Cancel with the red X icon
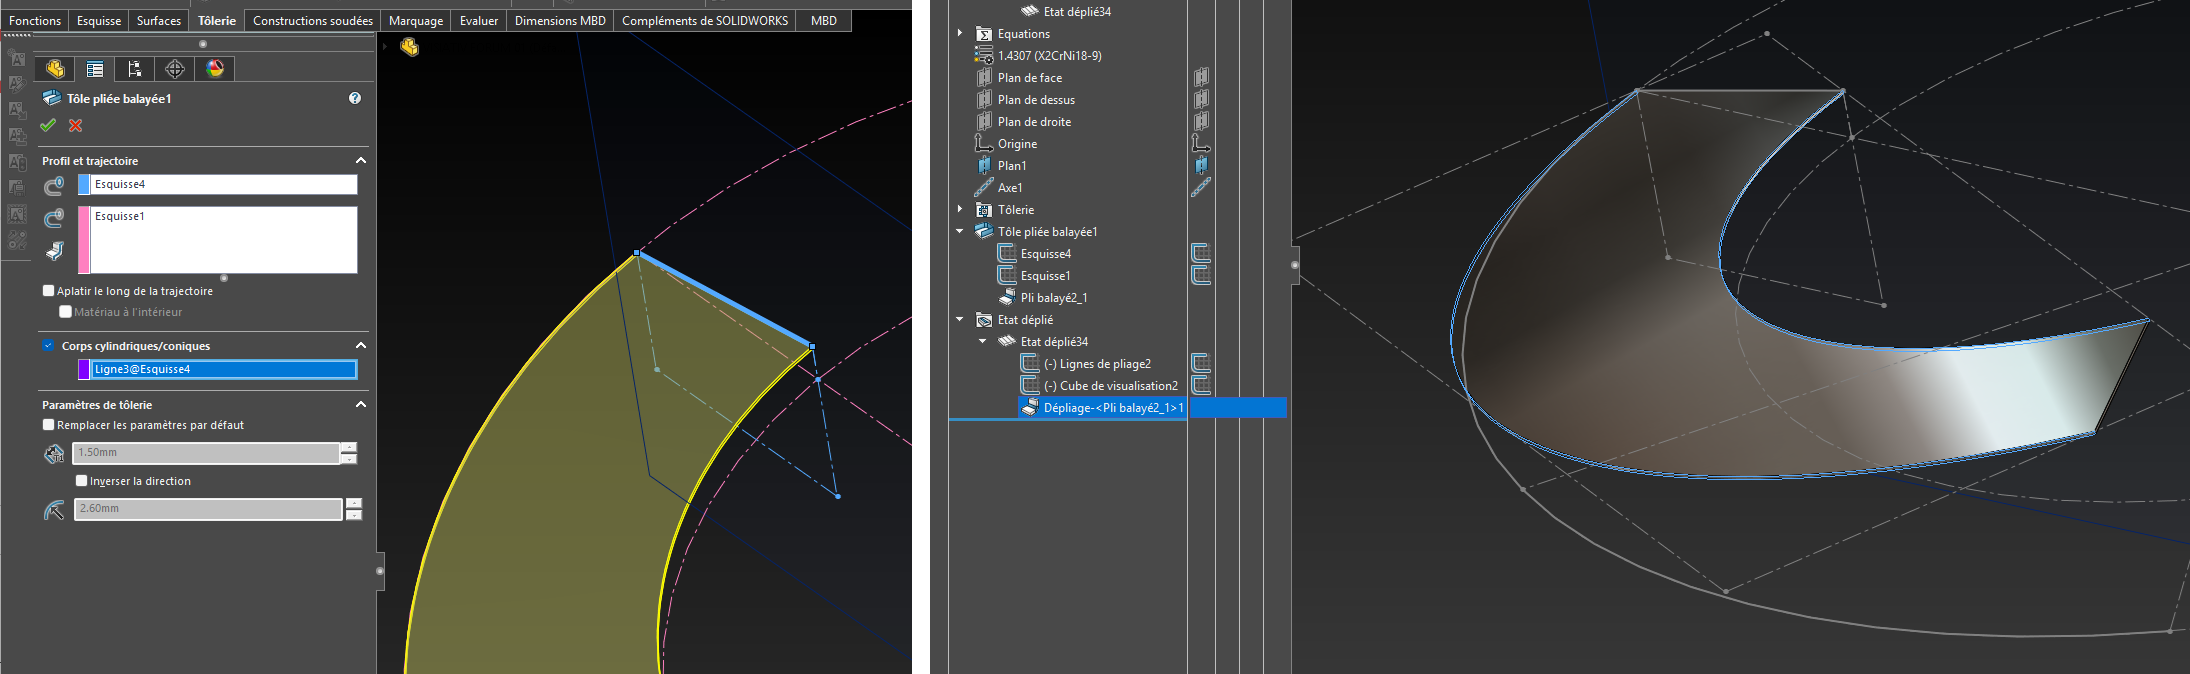The height and width of the screenshot is (674, 2190). point(75,125)
